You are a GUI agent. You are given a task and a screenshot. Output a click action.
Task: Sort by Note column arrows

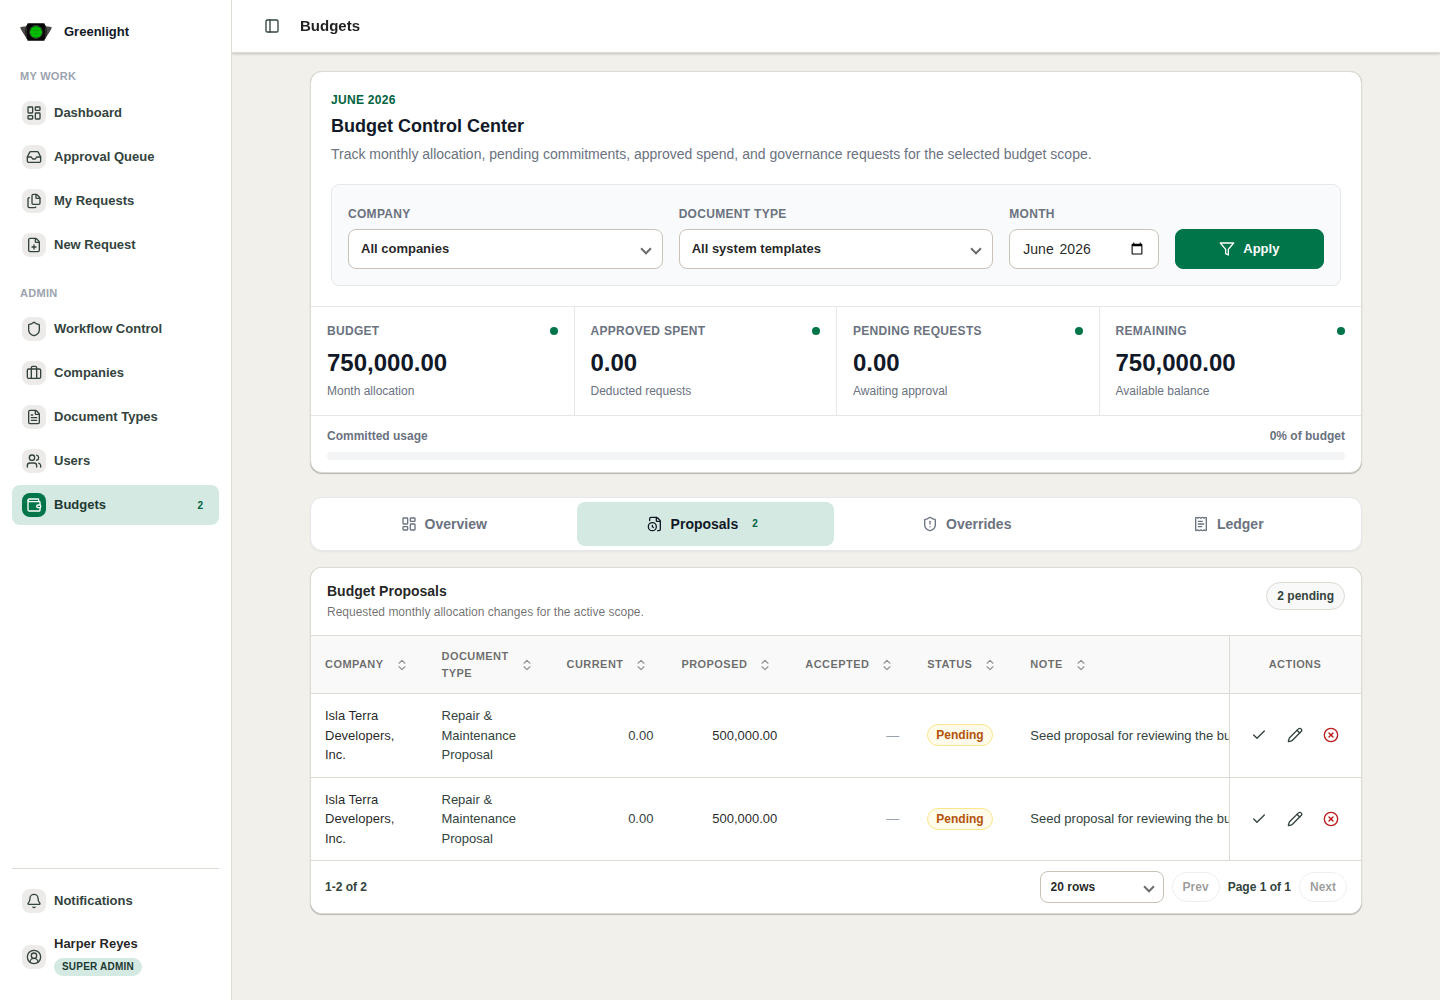[x=1081, y=665]
